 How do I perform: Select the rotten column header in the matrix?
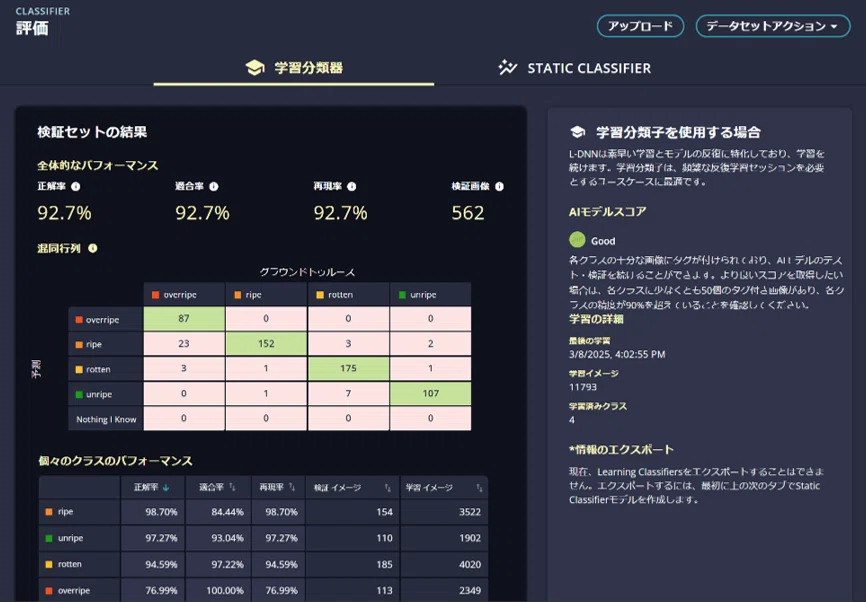[348, 294]
